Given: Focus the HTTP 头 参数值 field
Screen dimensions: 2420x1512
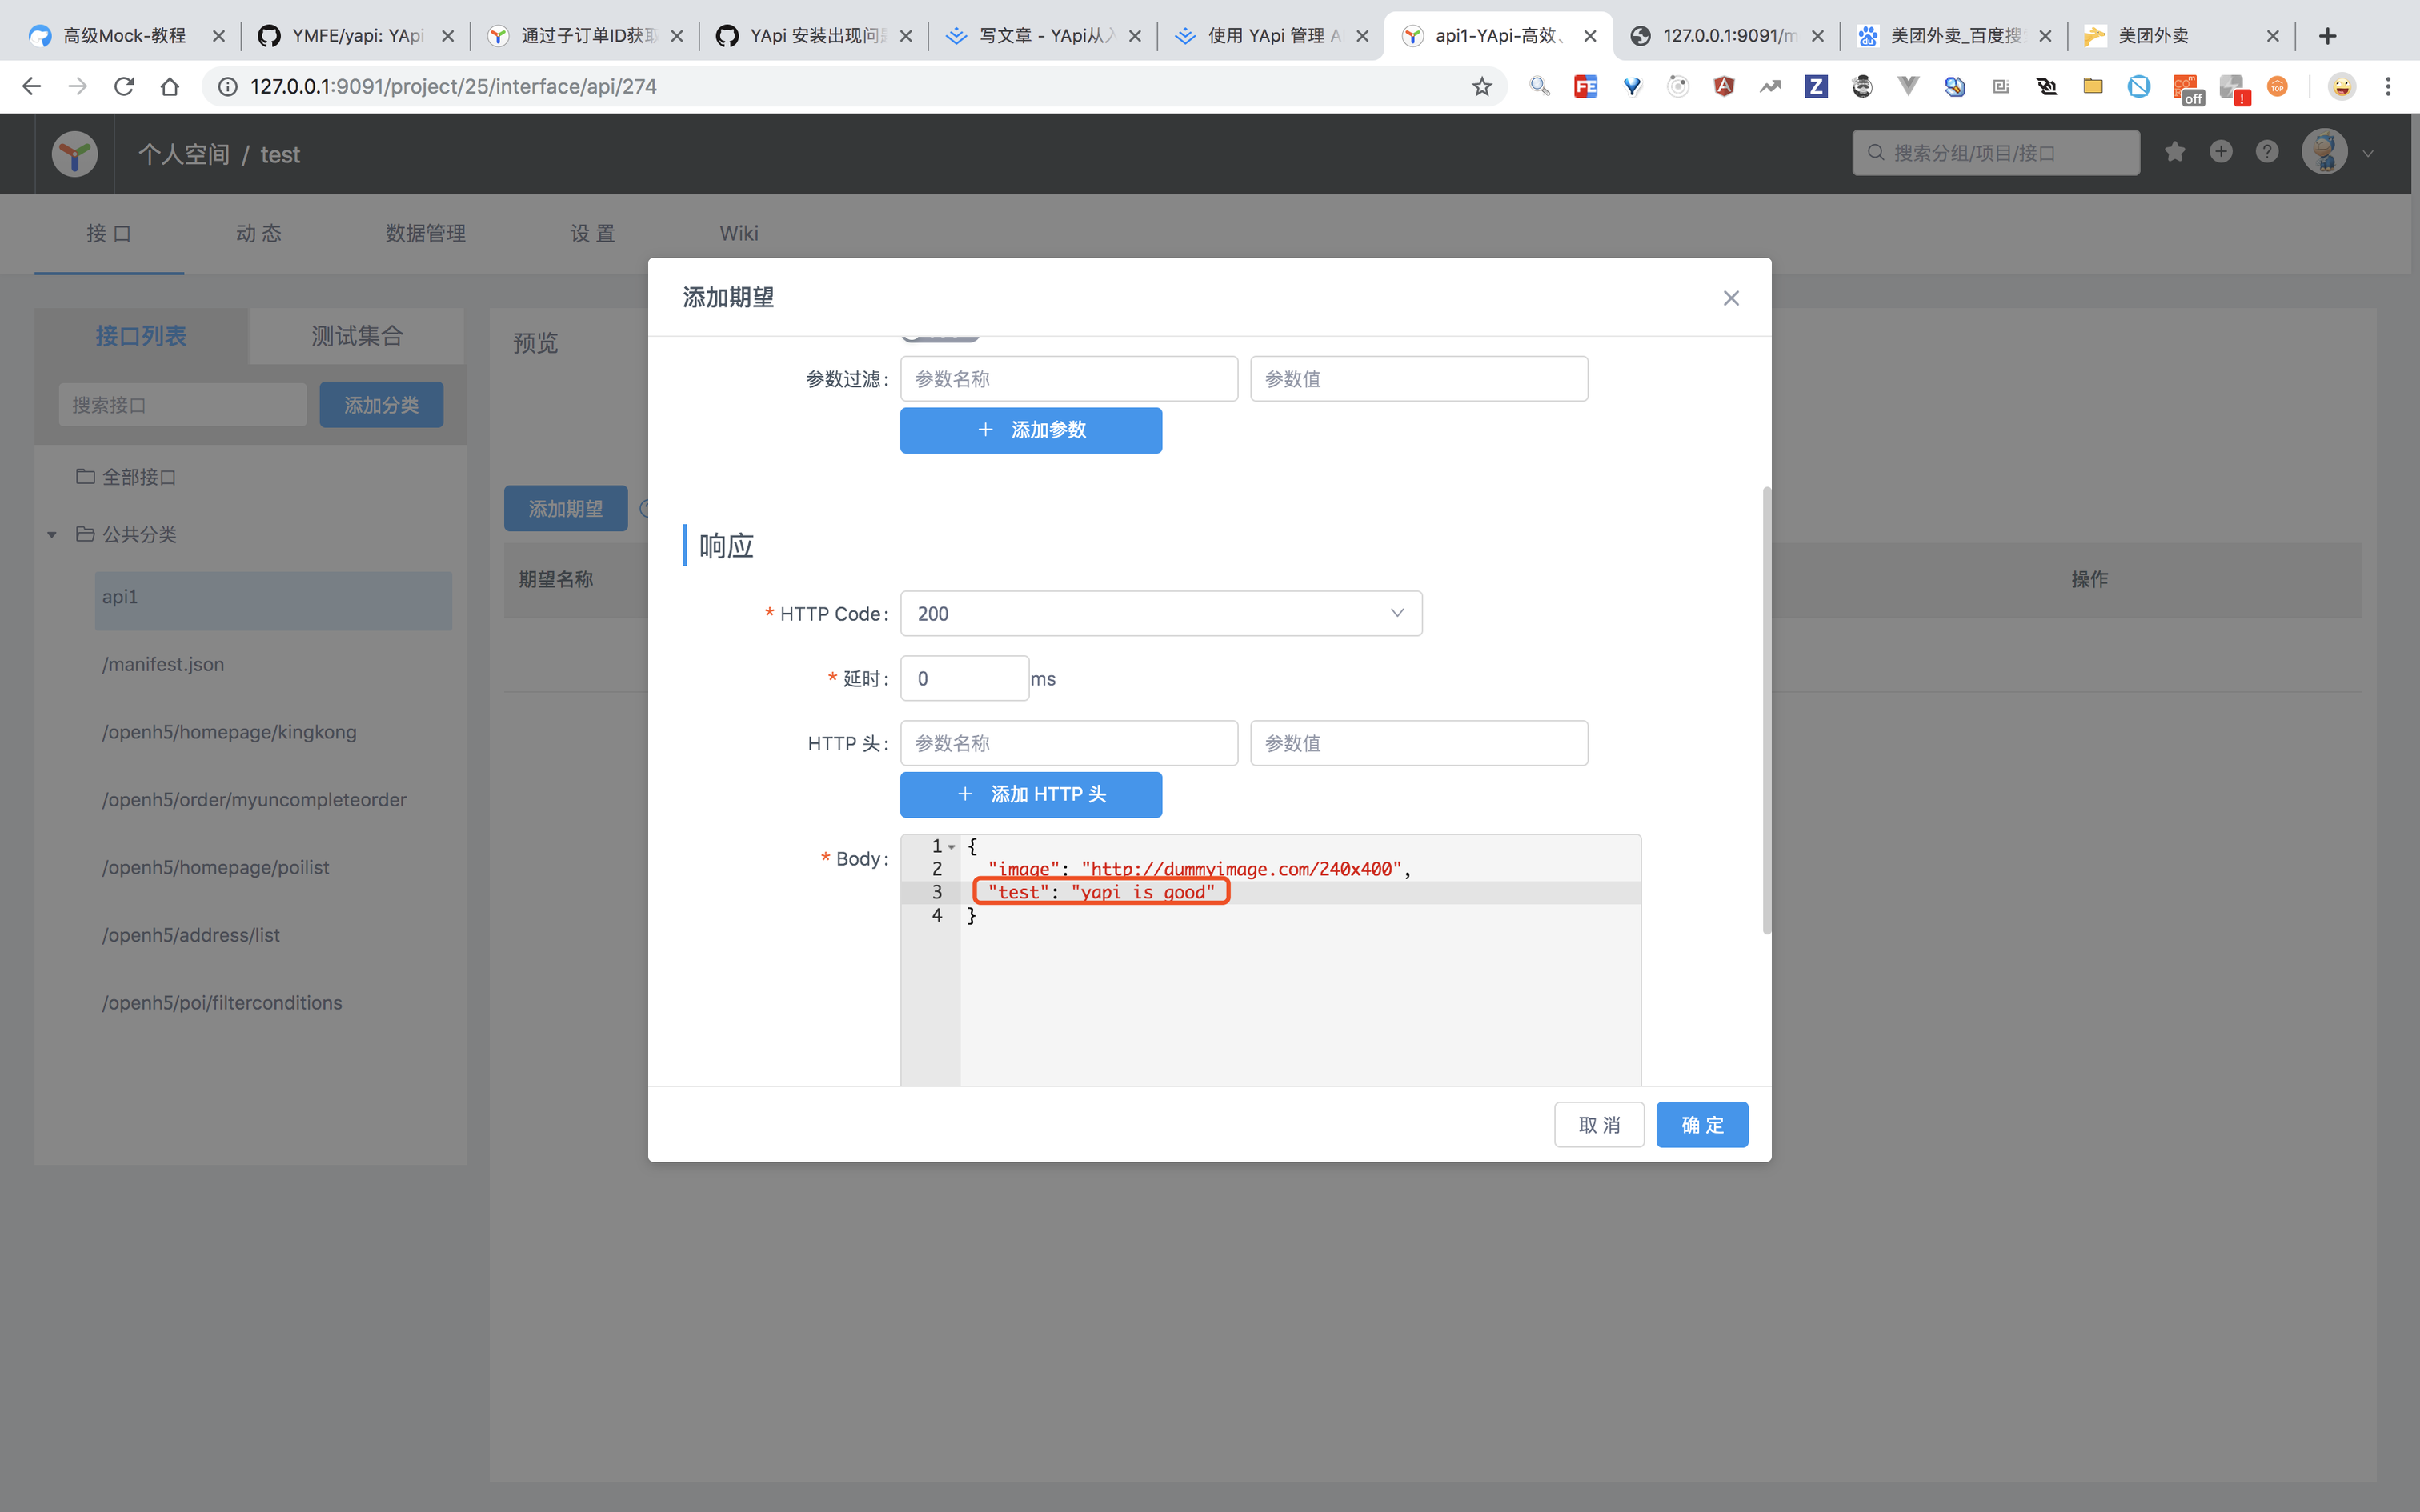Looking at the screenshot, I should [1419, 743].
